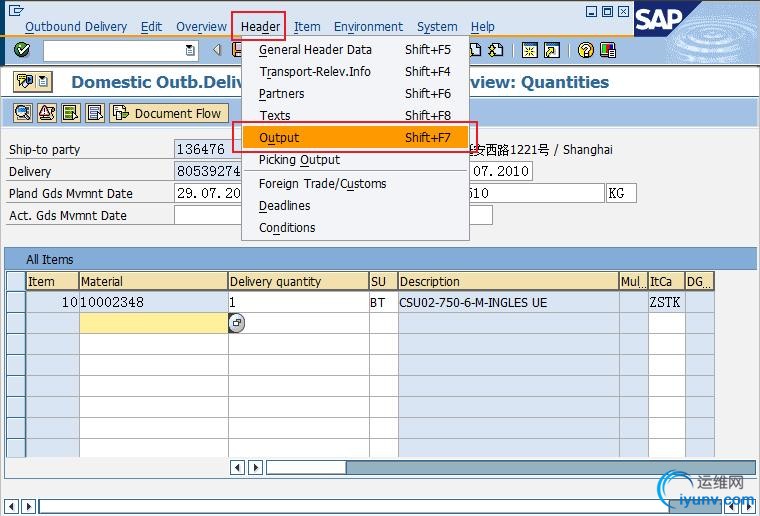Image resolution: width=760 pixels, height=516 pixels.
Task: Choose Texts in the Header menu
Action: pyautogui.click(x=355, y=115)
